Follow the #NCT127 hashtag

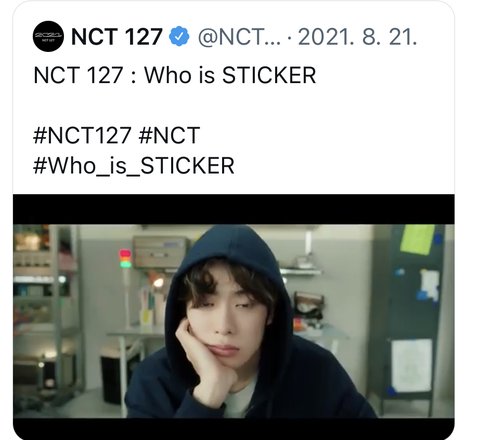82,135
